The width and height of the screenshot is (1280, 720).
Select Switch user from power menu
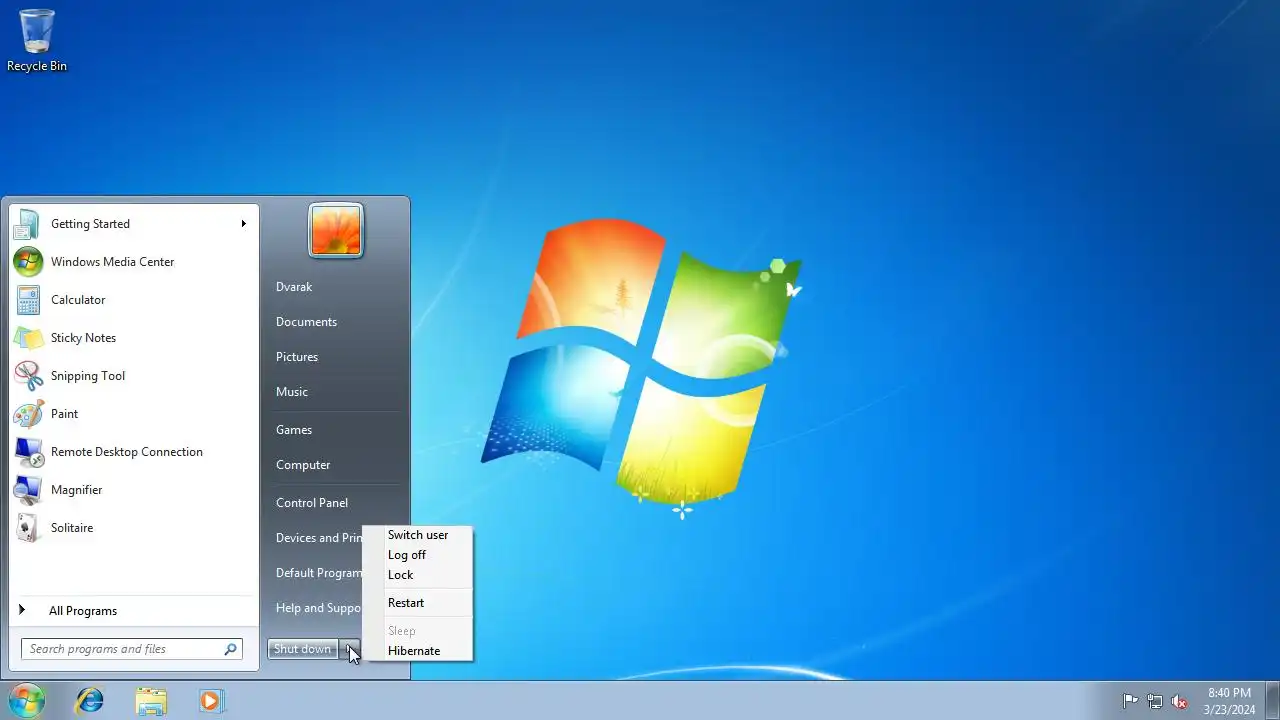[417, 535]
